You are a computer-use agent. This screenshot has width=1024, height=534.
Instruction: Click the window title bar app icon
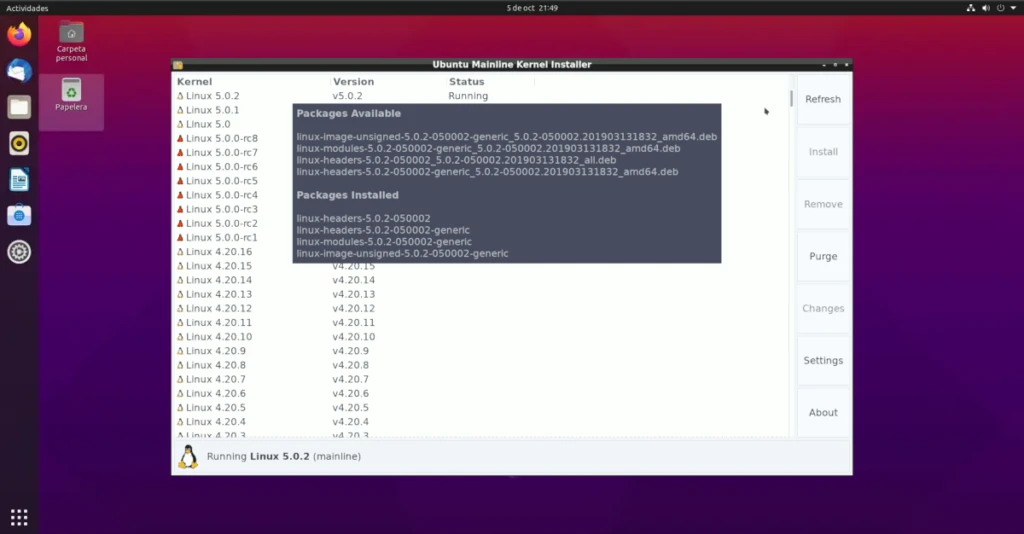pyautogui.click(x=178, y=65)
